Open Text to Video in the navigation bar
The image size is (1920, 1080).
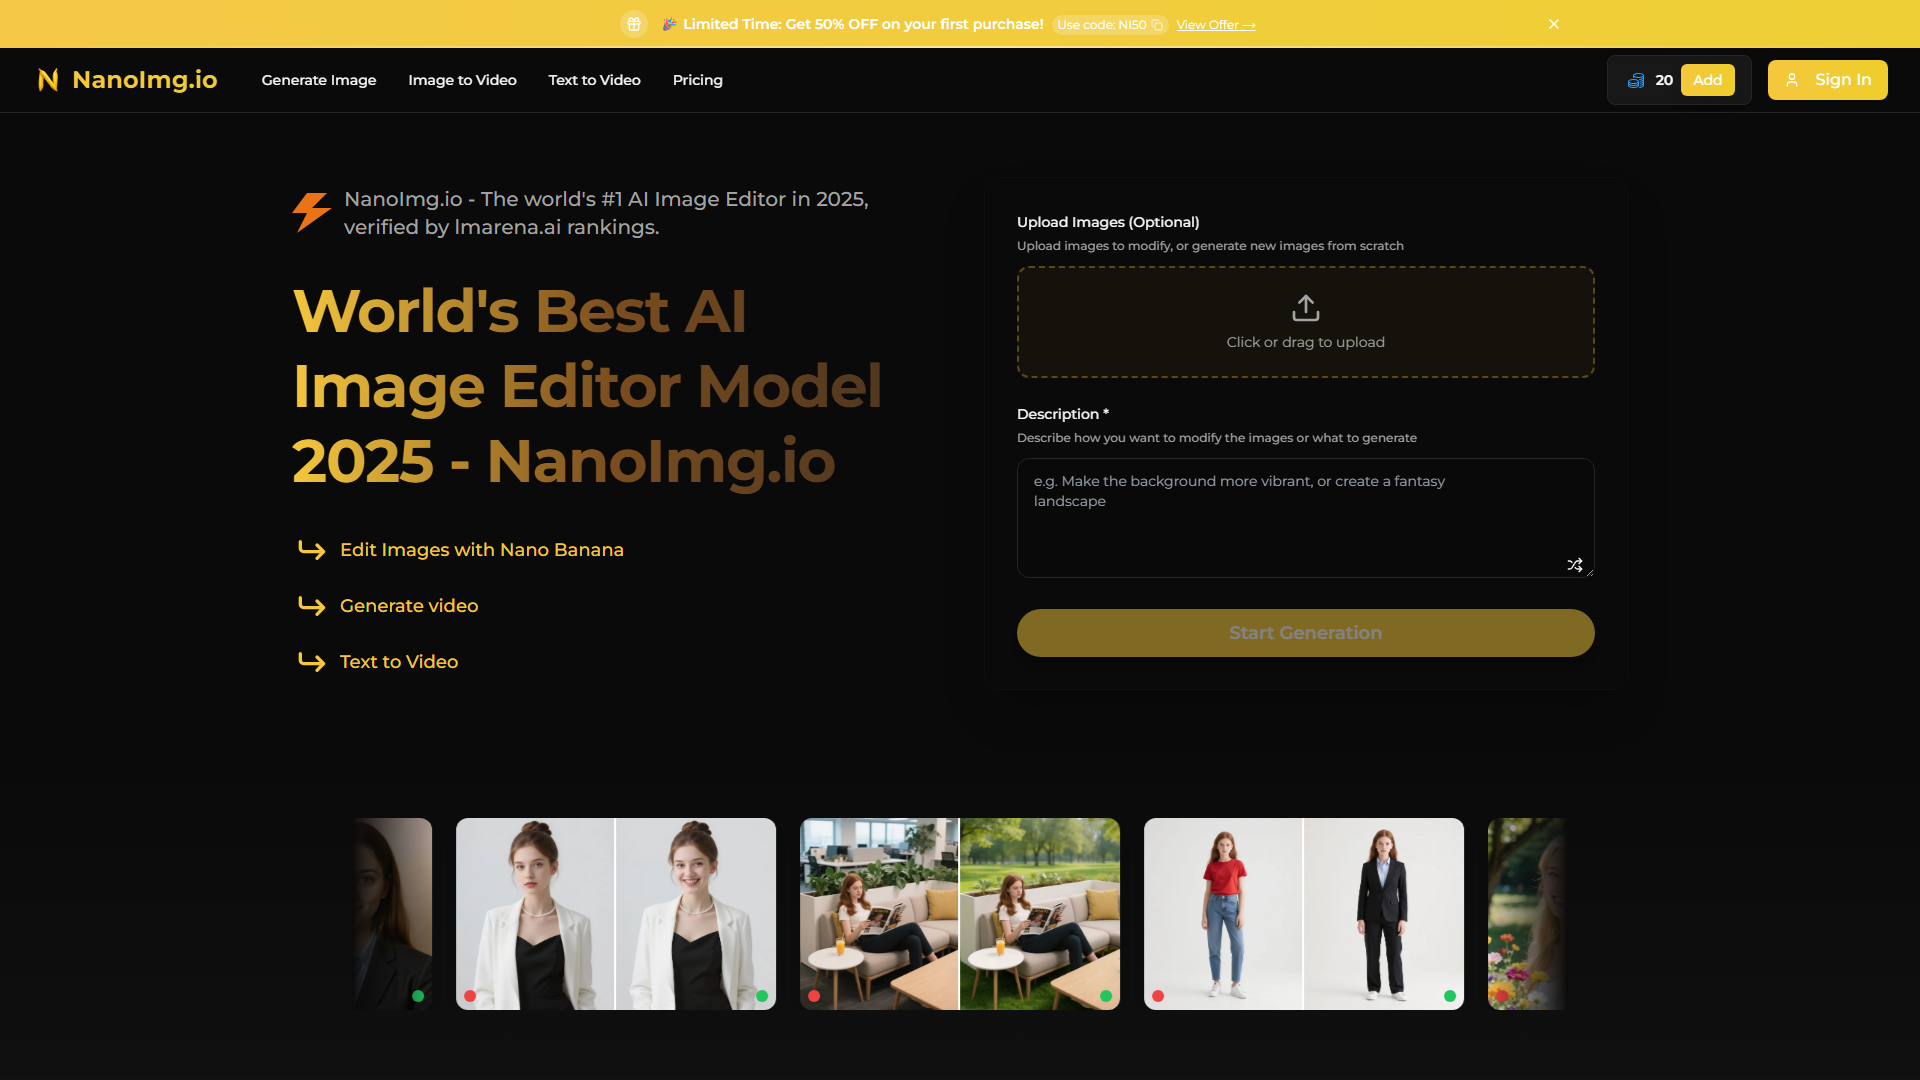(594, 80)
